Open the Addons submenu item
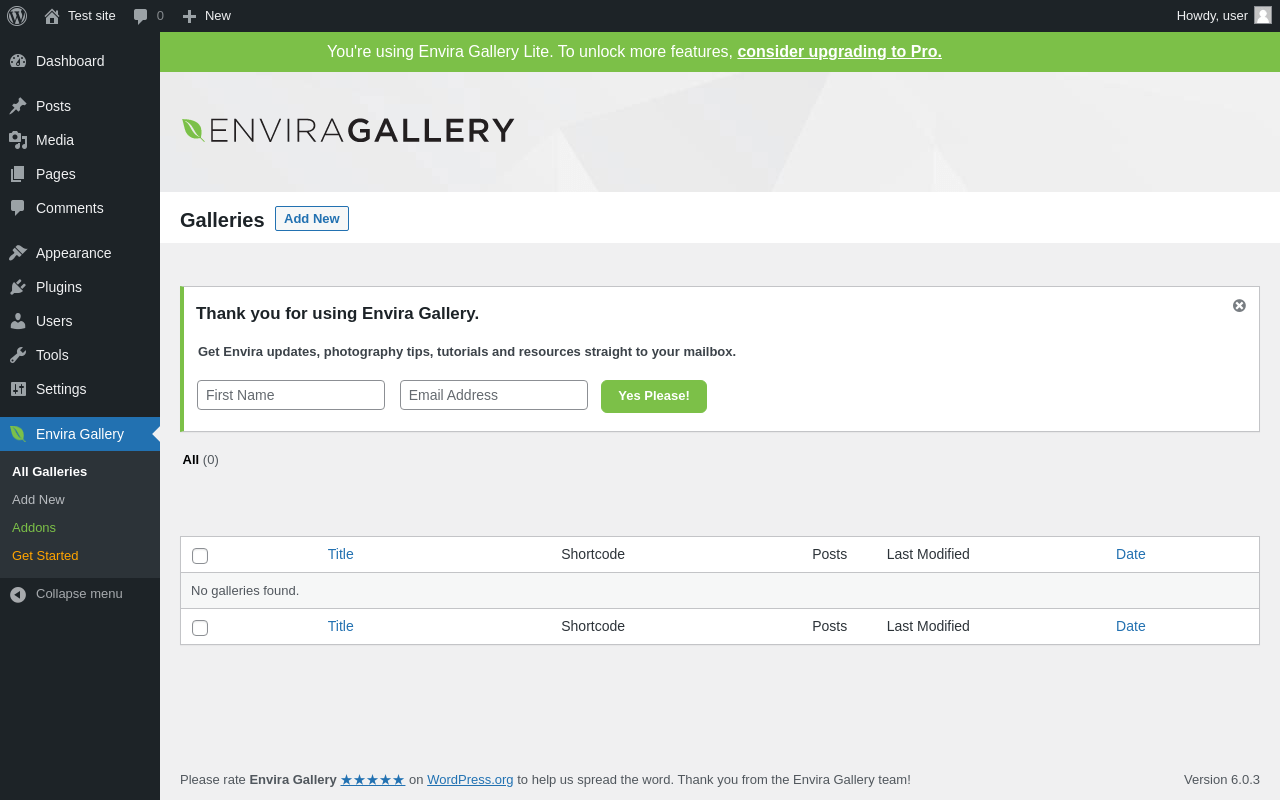Viewport: 1280px width, 800px height. [x=34, y=527]
